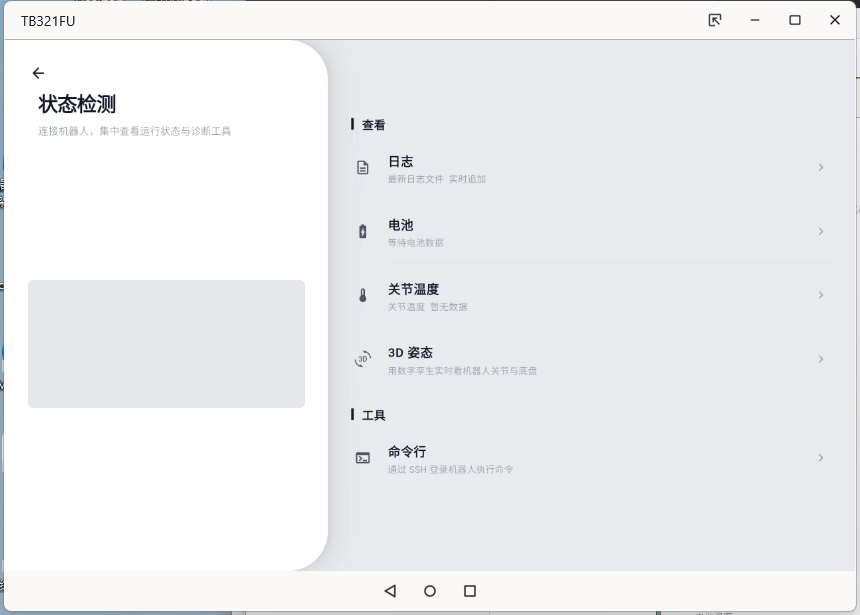This screenshot has height=615, width=860.
Task: Maximize the TB321FU window
Action: click(795, 20)
